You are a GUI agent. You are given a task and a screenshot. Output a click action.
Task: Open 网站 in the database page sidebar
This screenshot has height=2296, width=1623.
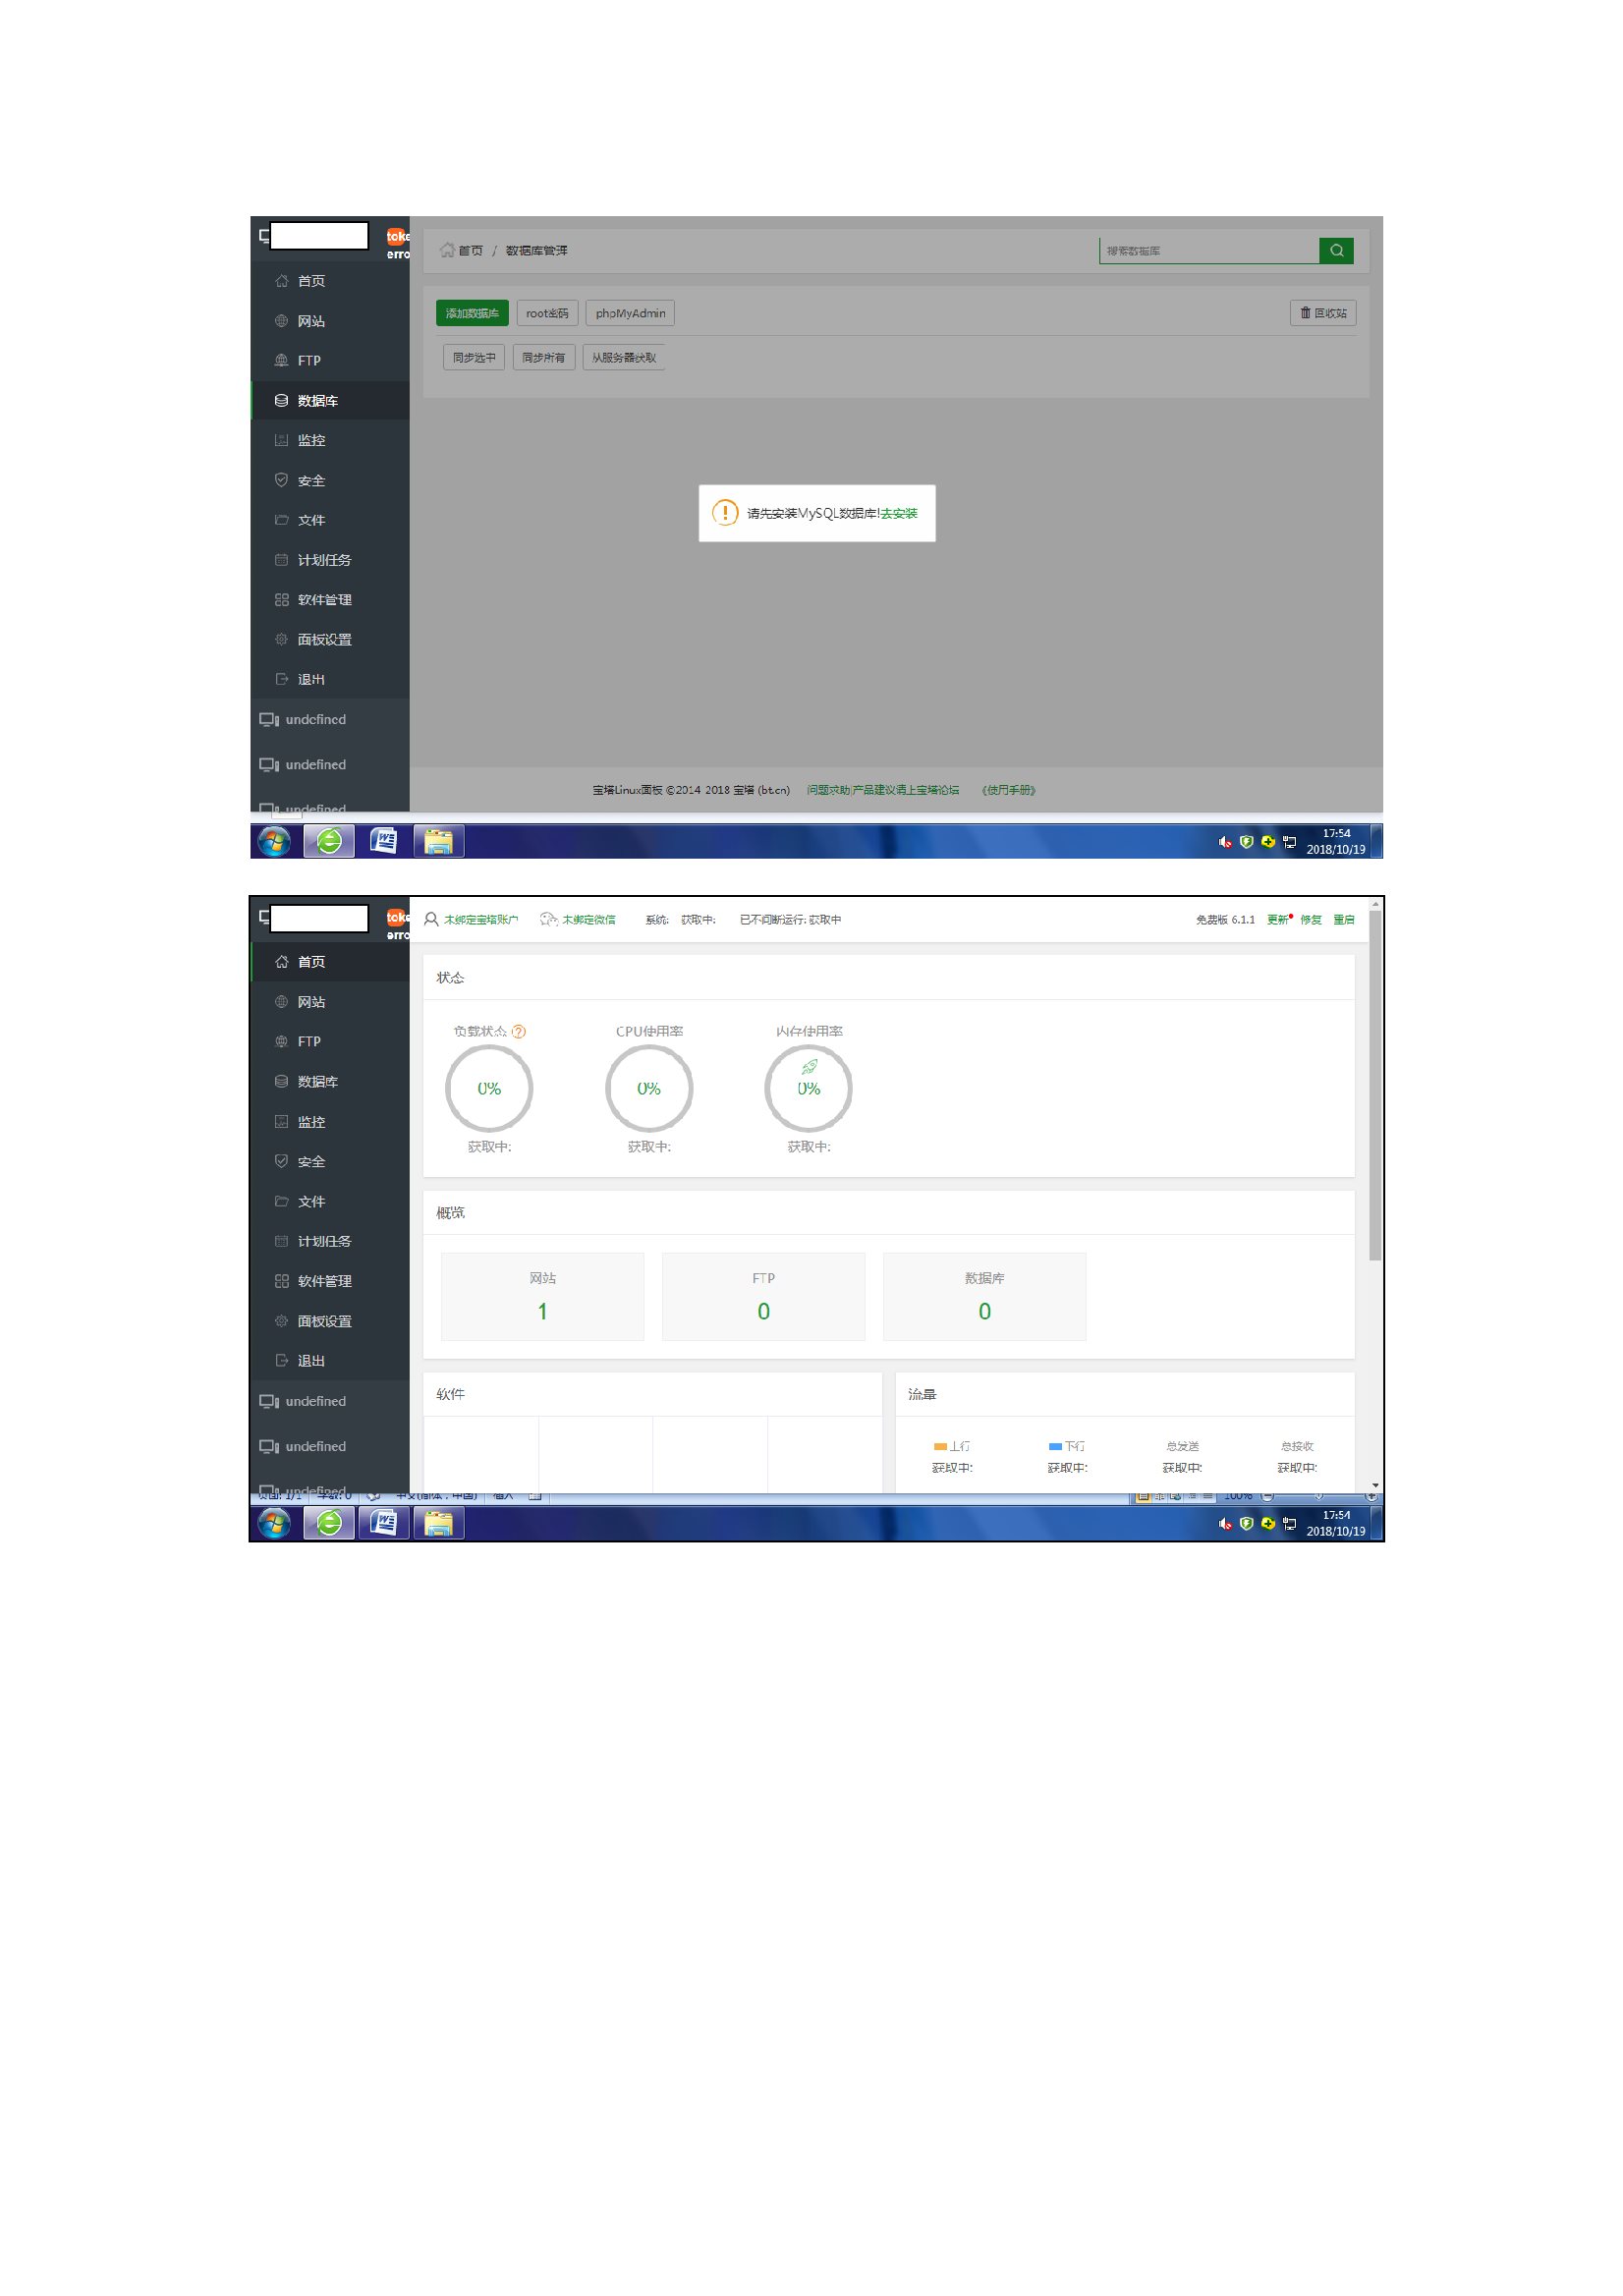330,321
